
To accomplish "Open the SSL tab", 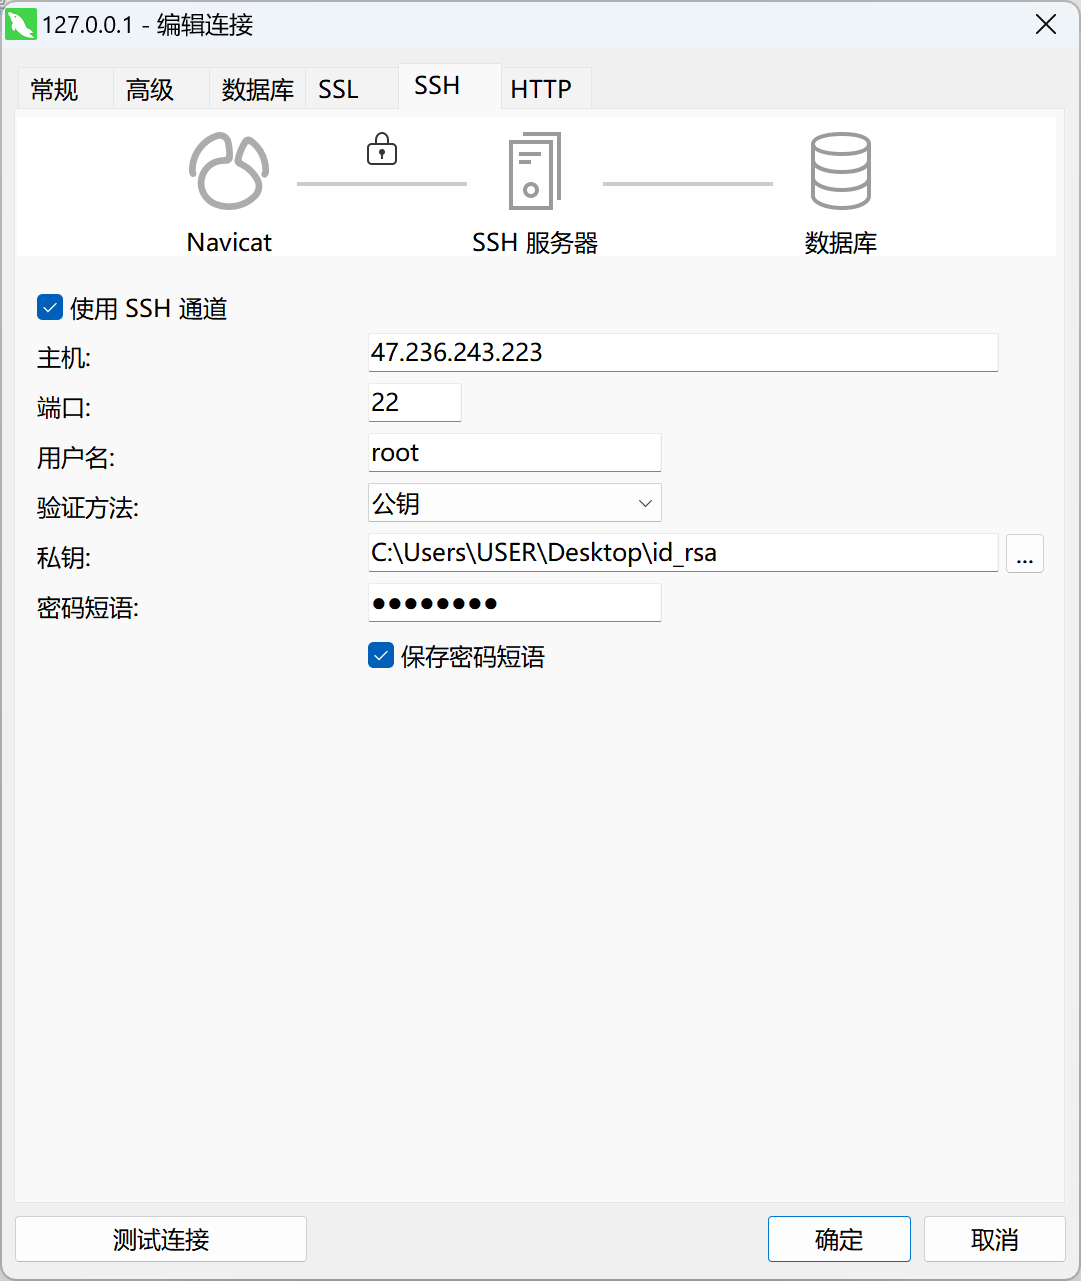I will click(338, 90).
